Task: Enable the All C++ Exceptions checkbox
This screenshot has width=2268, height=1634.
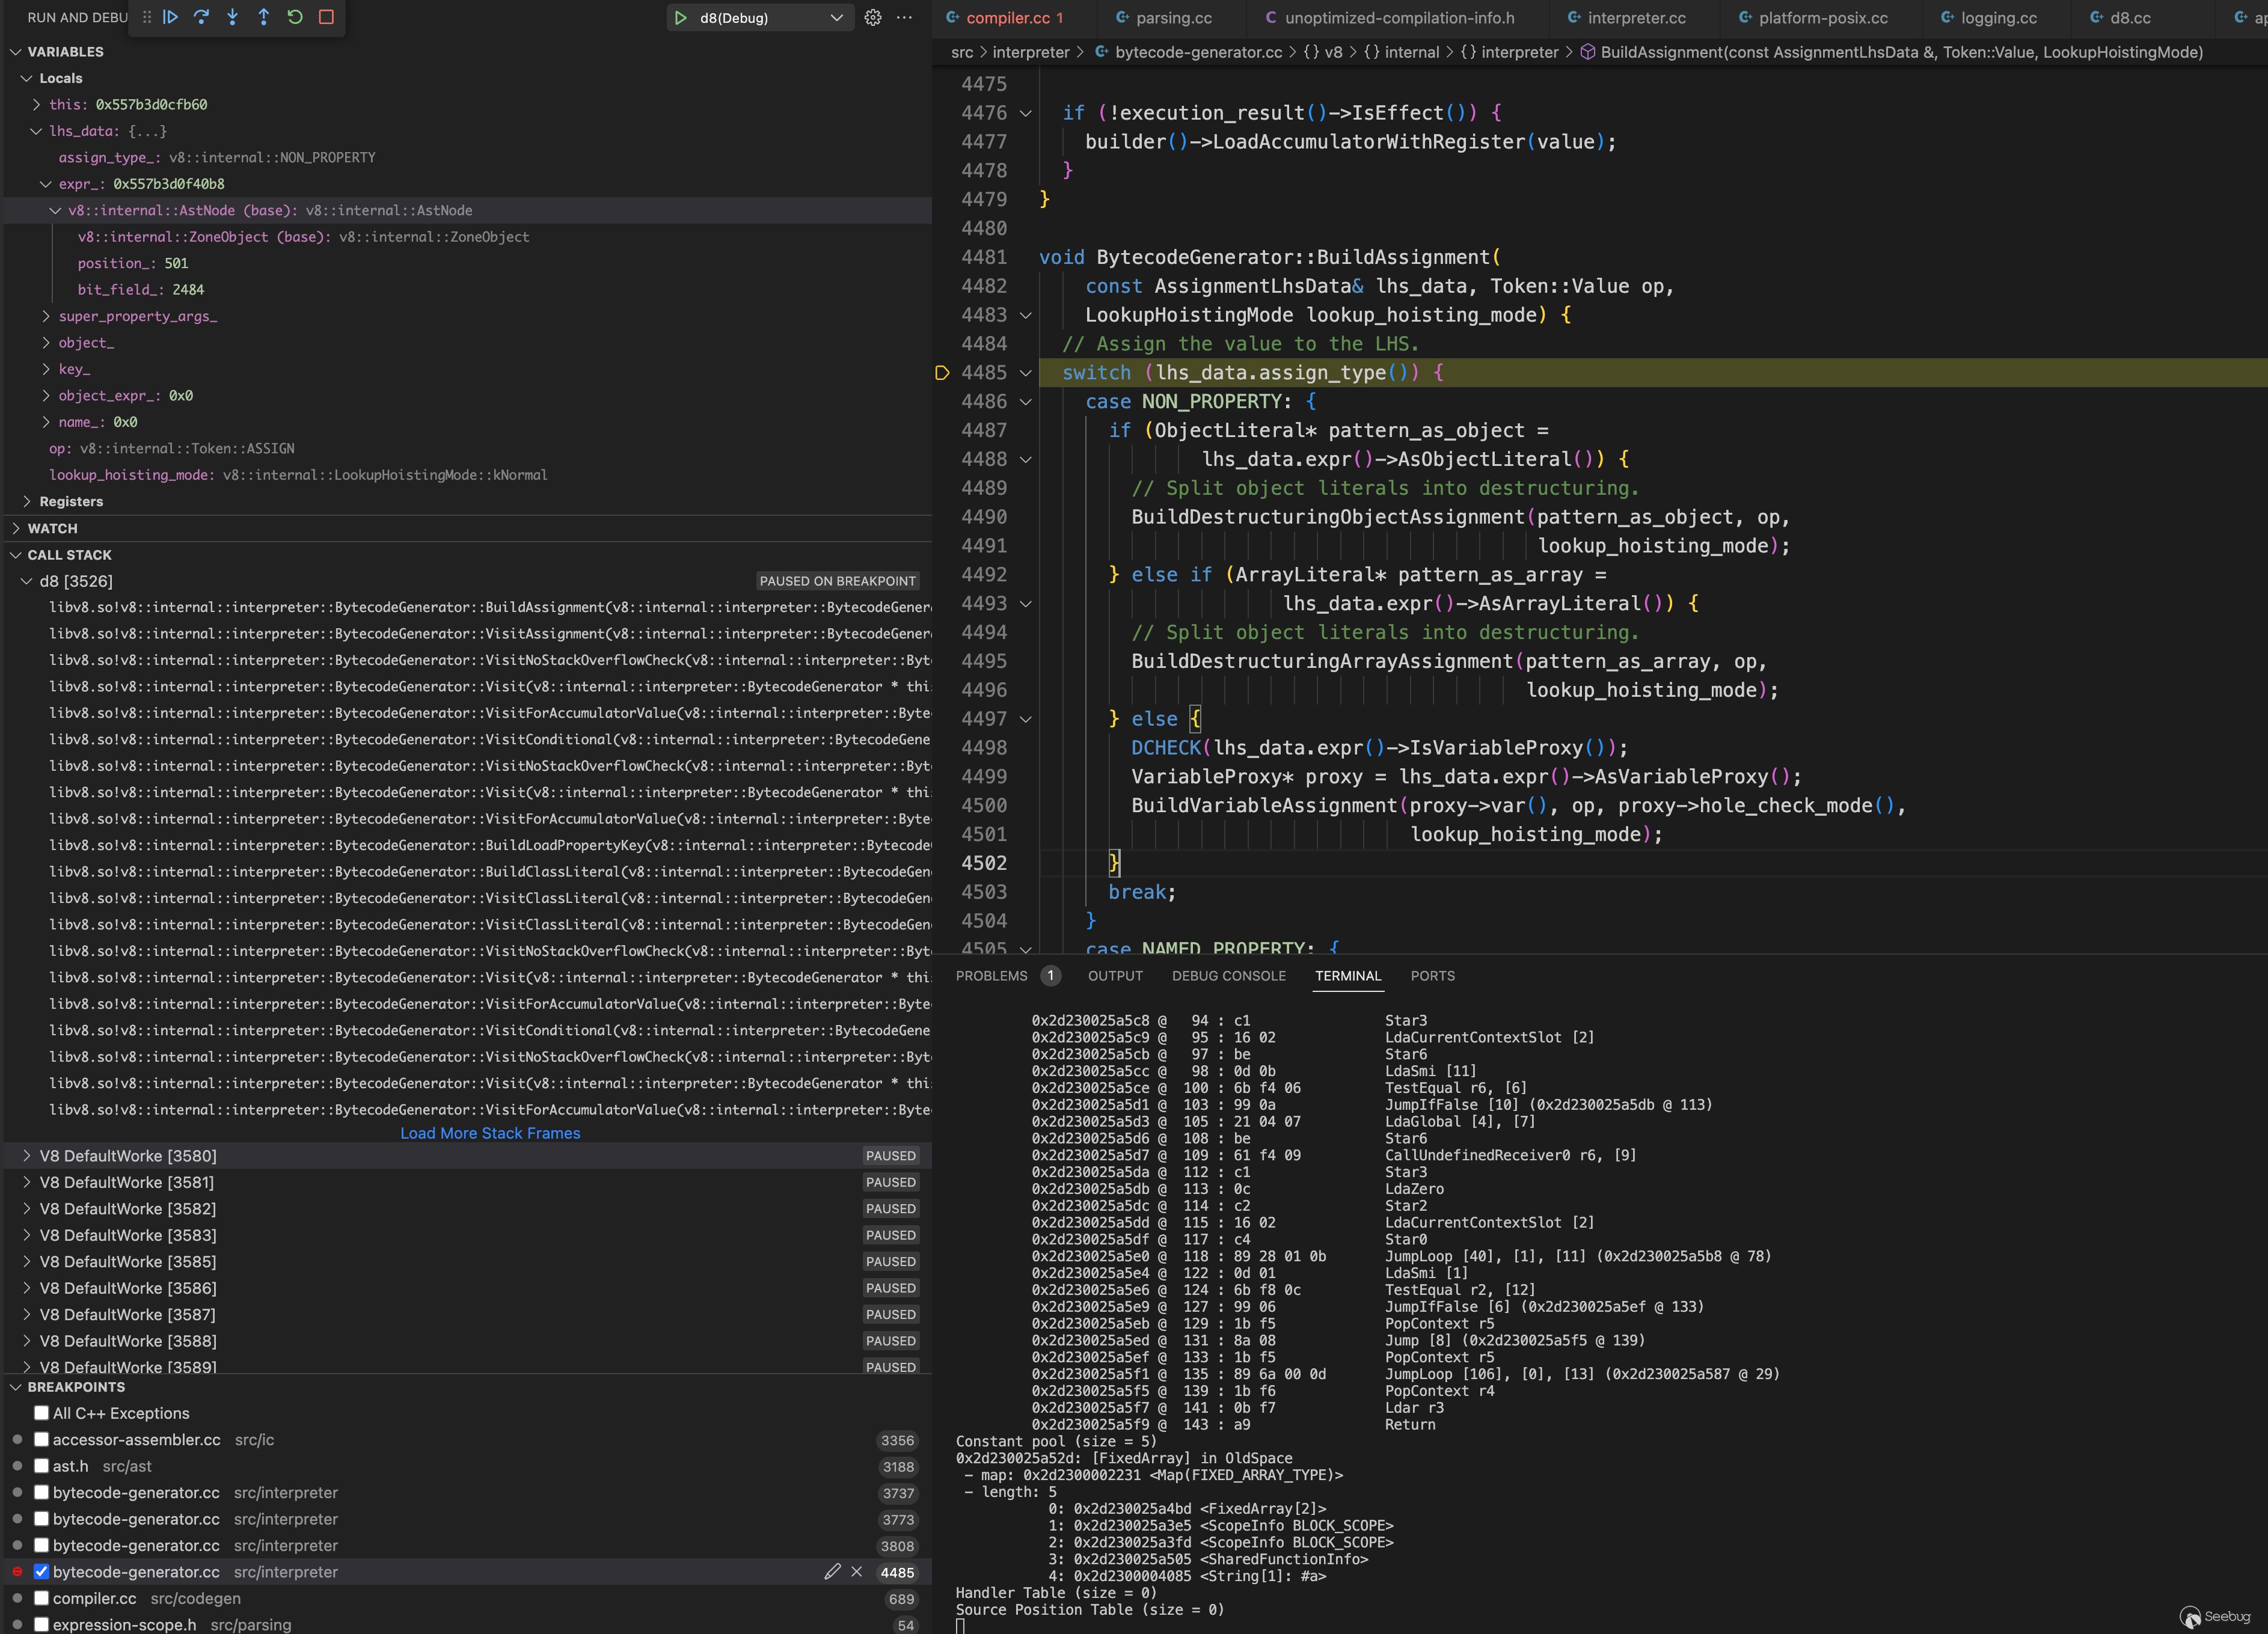Action: [41, 1413]
